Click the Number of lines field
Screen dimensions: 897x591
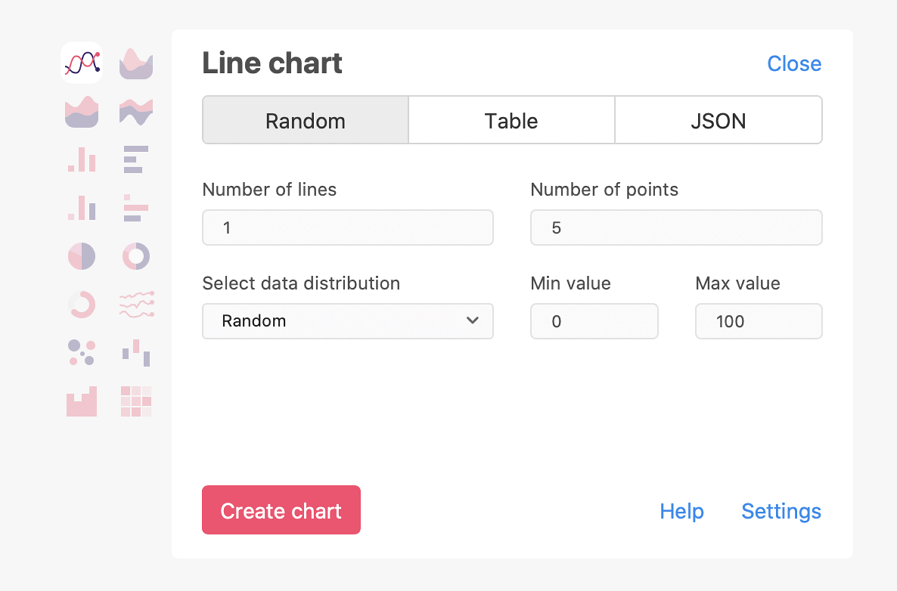[x=347, y=228]
